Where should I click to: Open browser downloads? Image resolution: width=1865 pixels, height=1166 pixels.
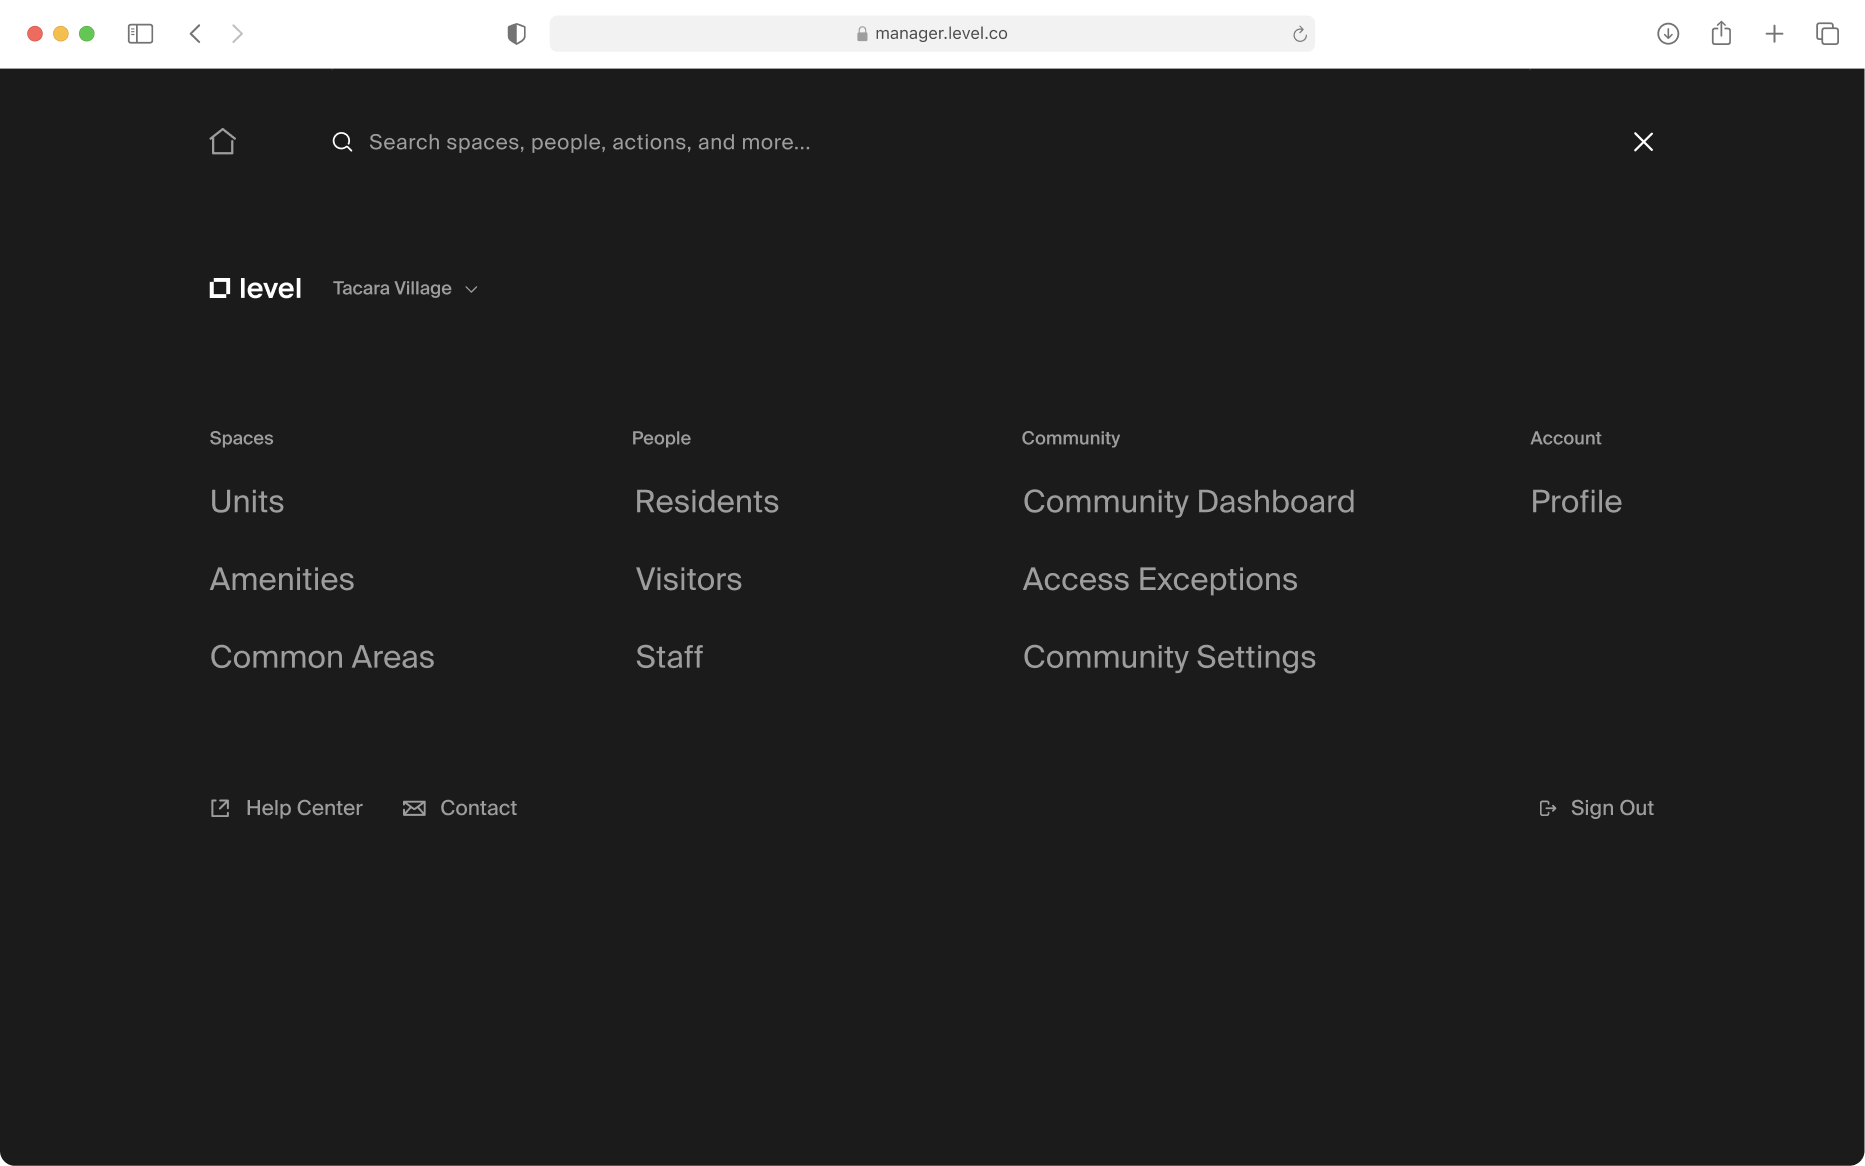(x=1667, y=34)
